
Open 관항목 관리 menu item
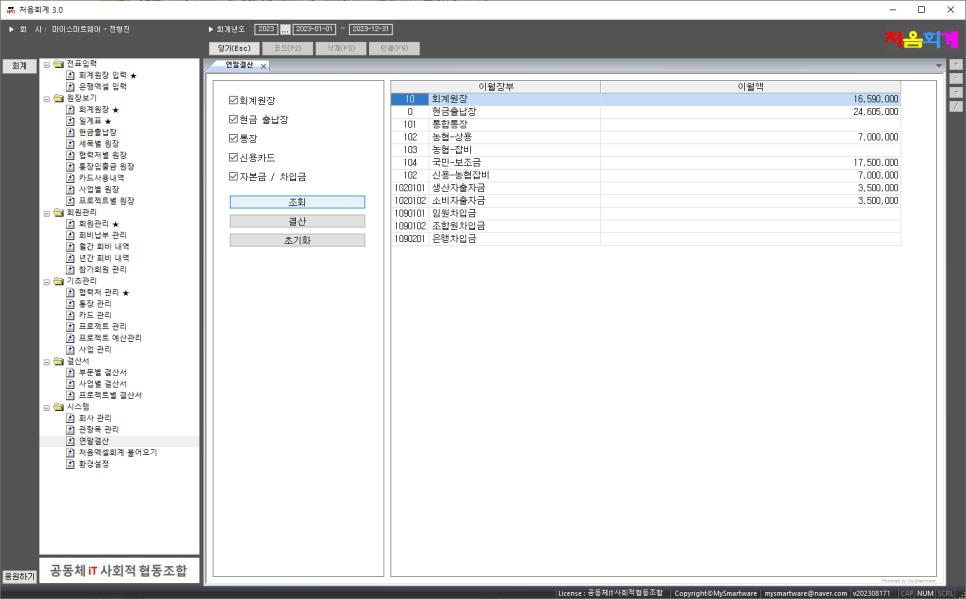(x=99, y=430)
